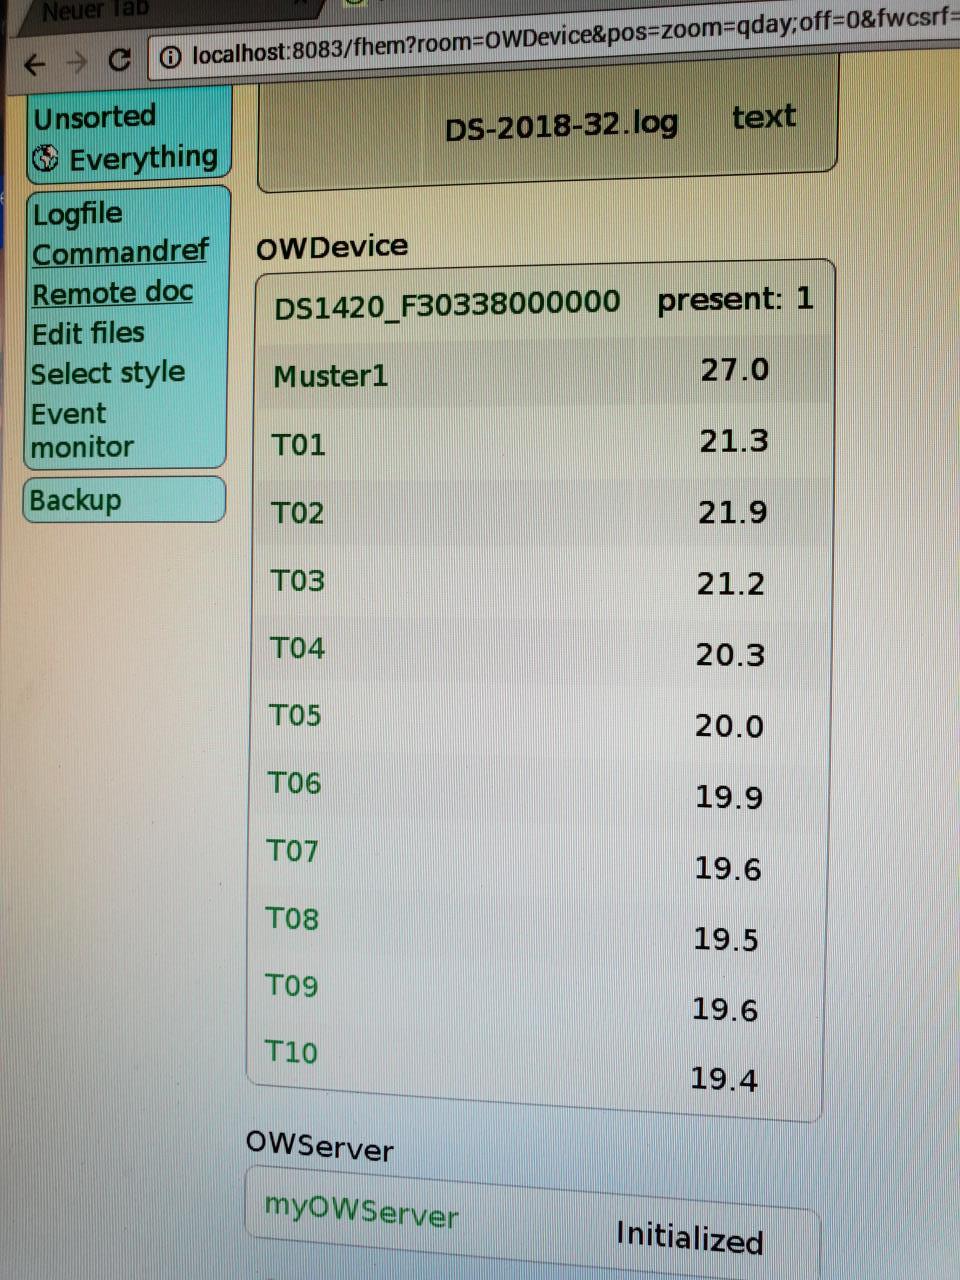The width and height of the screenshot is (960, 1280).
Task: Open the T10 sensor device
Action: [291, 1052]
